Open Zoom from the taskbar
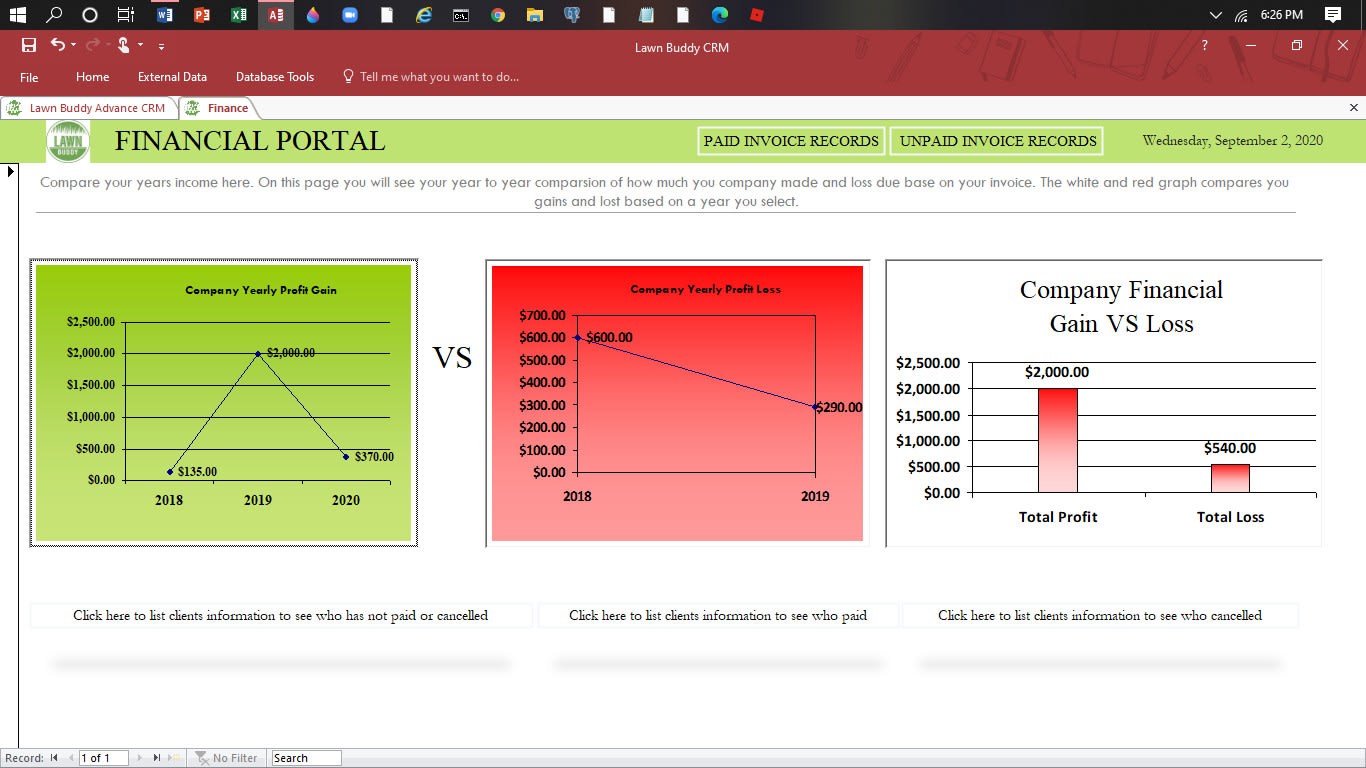 click(350, 15)
